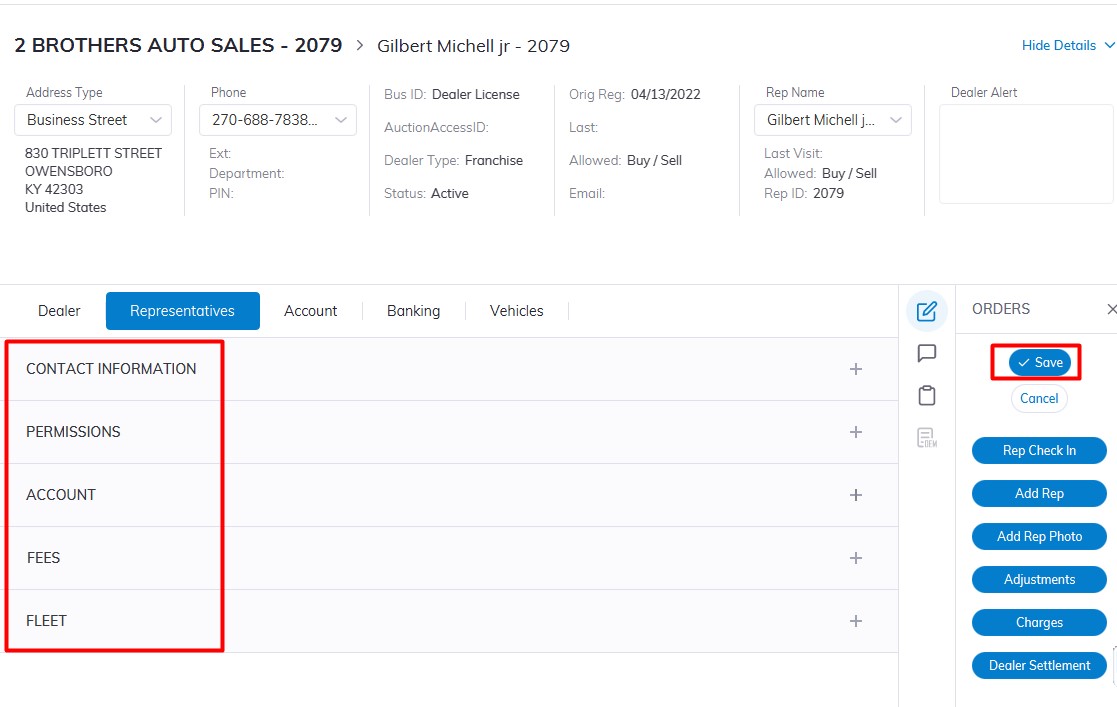Open the Phone number dropdown

point(278,120)
